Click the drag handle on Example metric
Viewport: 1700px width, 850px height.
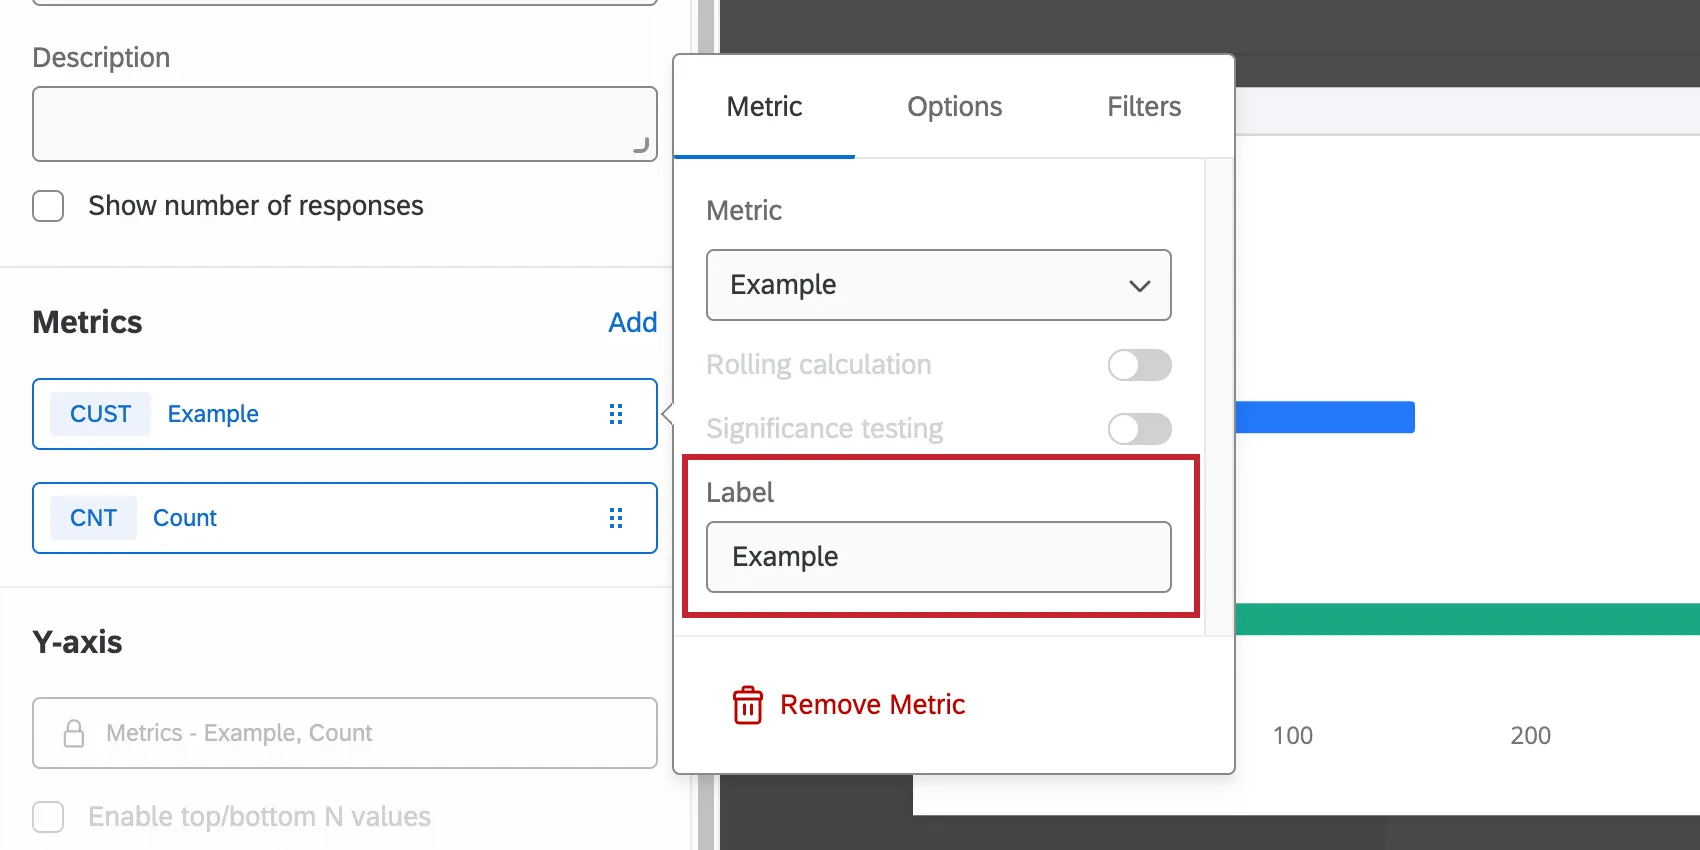point(616,414)
